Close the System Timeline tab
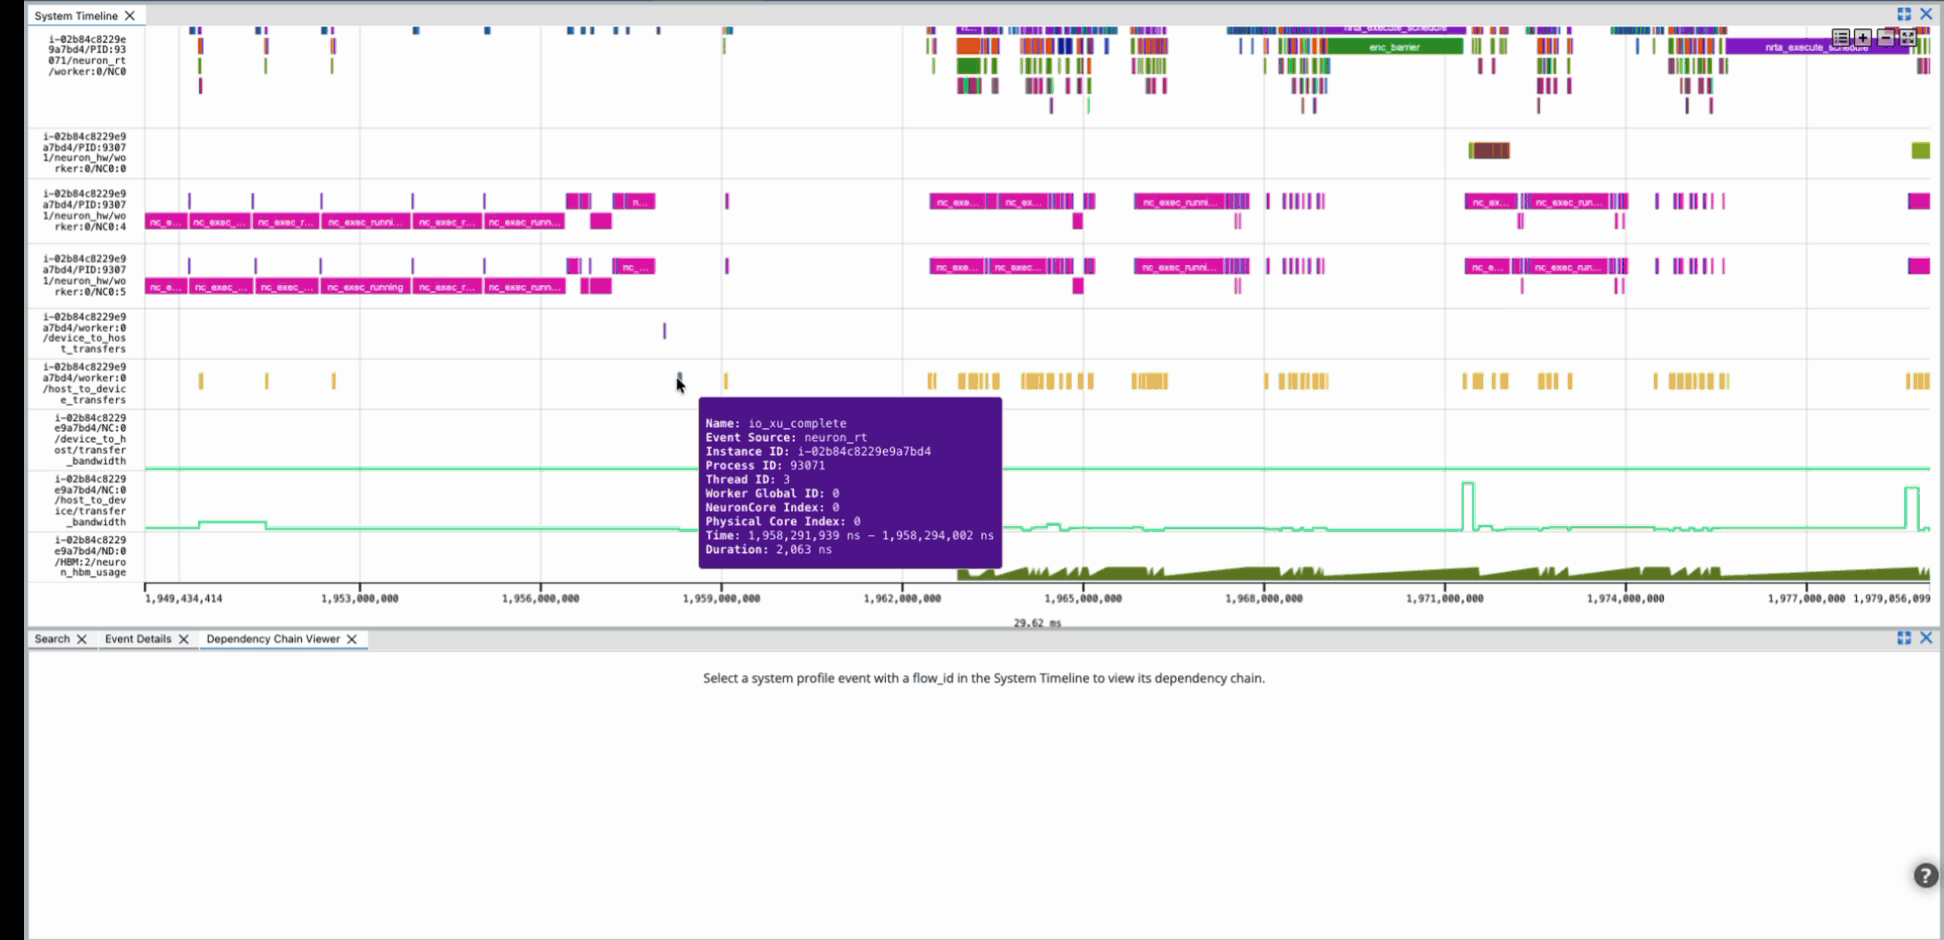1944x940 pixels. click(130, 16)
